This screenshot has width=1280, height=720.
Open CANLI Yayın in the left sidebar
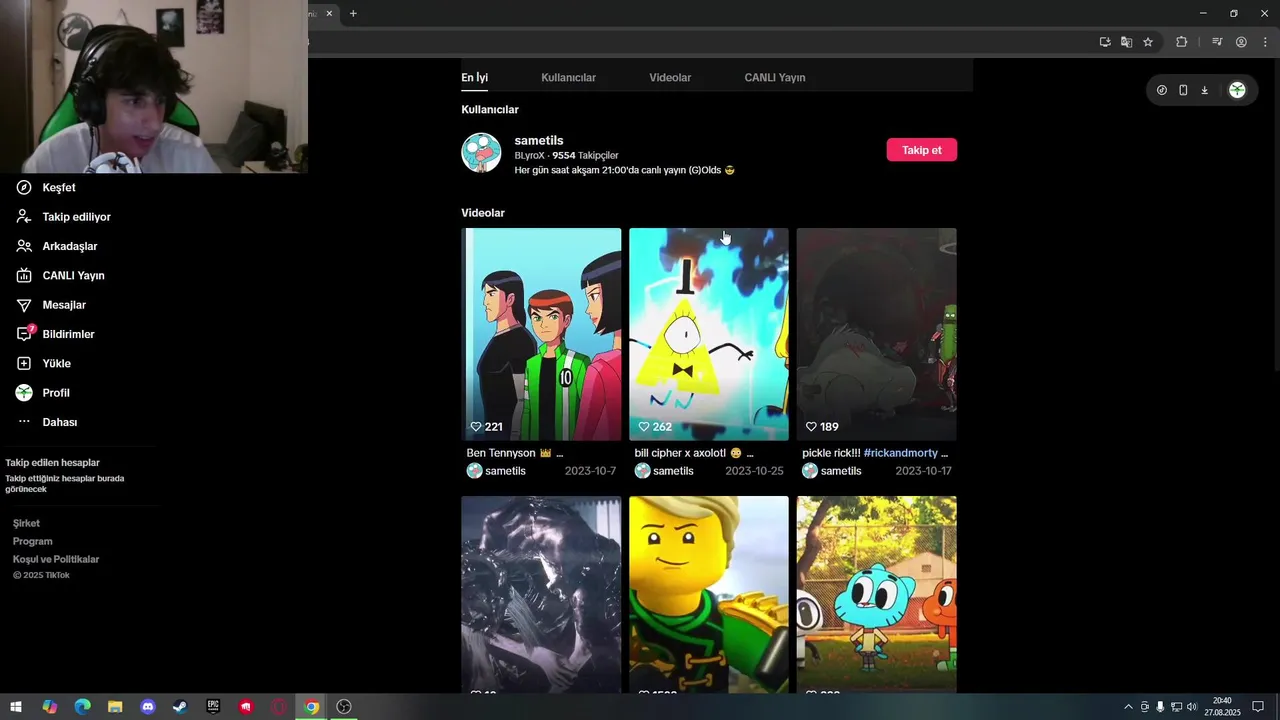click(x=72, y=276)
